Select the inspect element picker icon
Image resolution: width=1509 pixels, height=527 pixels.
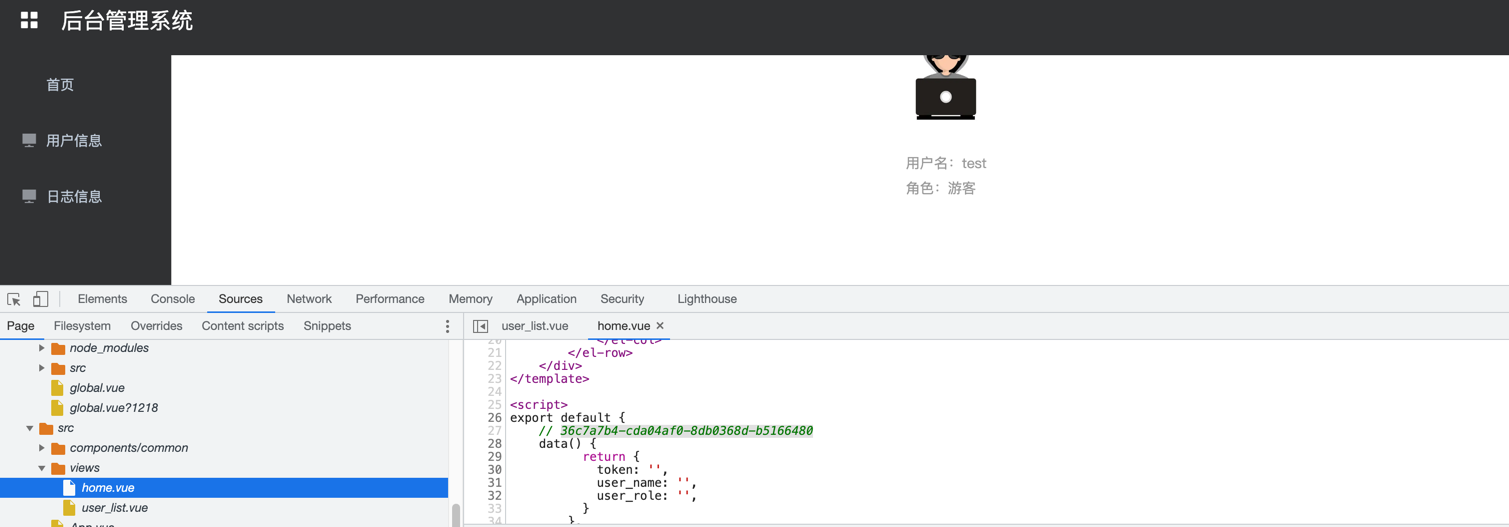[14, 299]
